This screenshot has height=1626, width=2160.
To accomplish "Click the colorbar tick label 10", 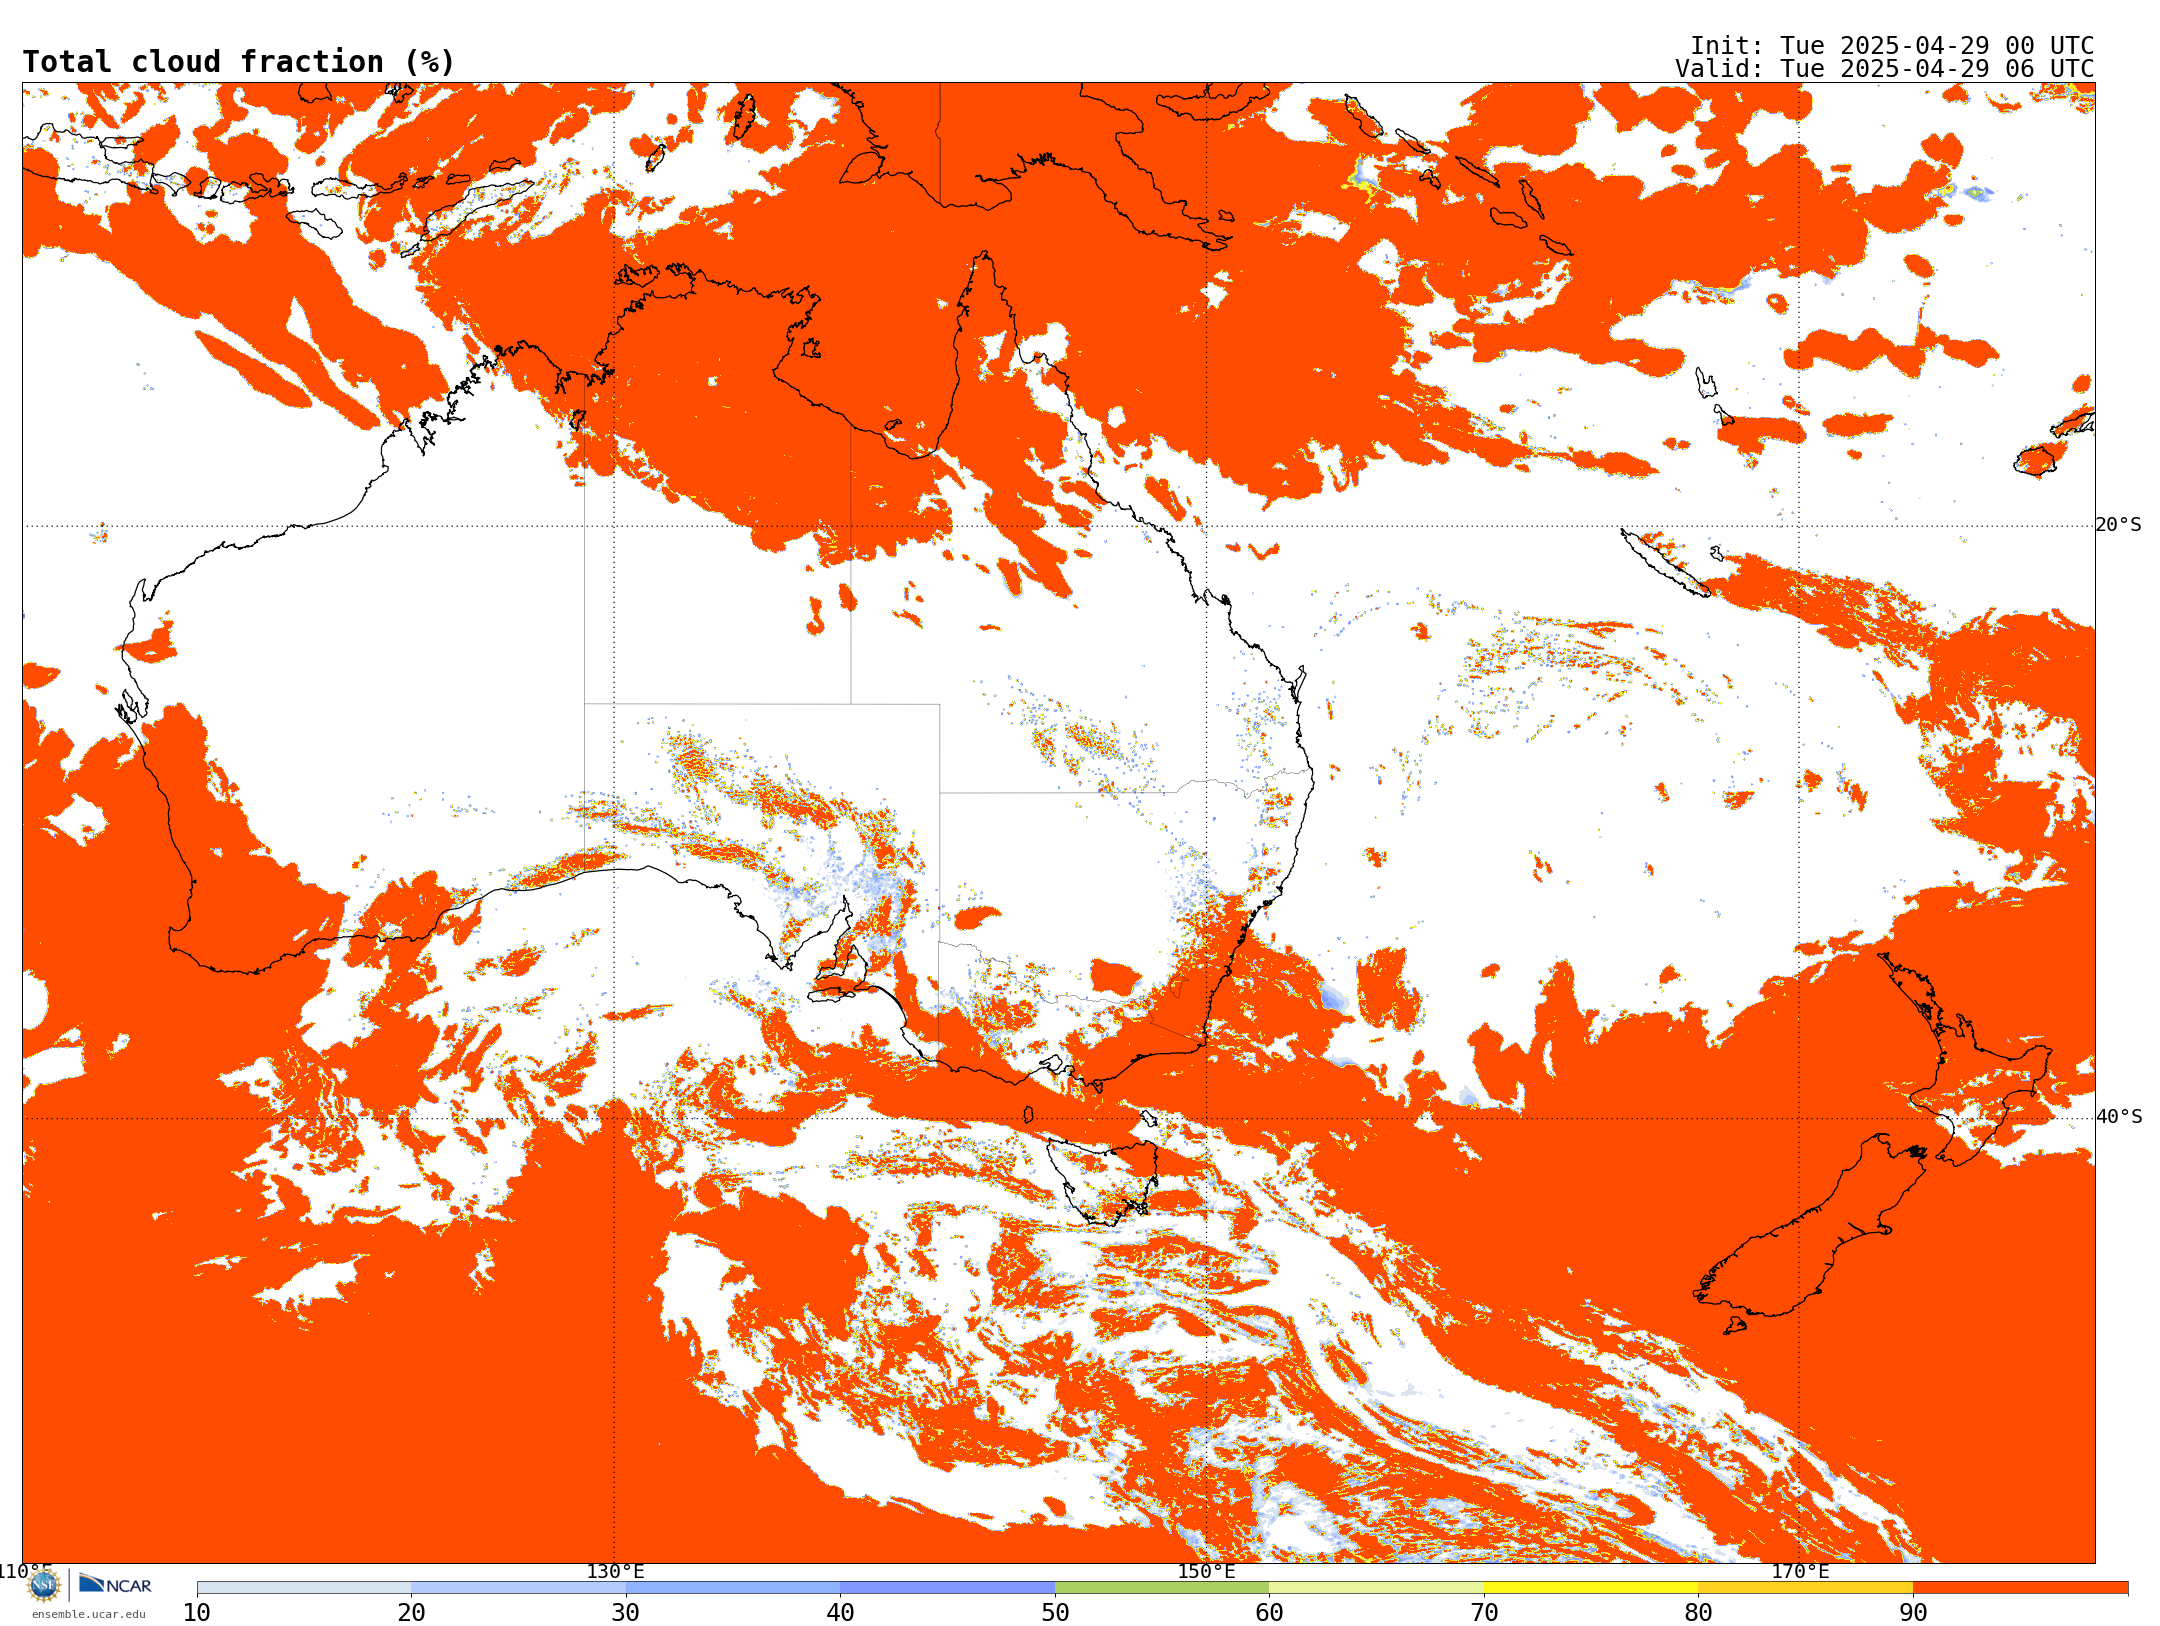I will (197, 1613).
